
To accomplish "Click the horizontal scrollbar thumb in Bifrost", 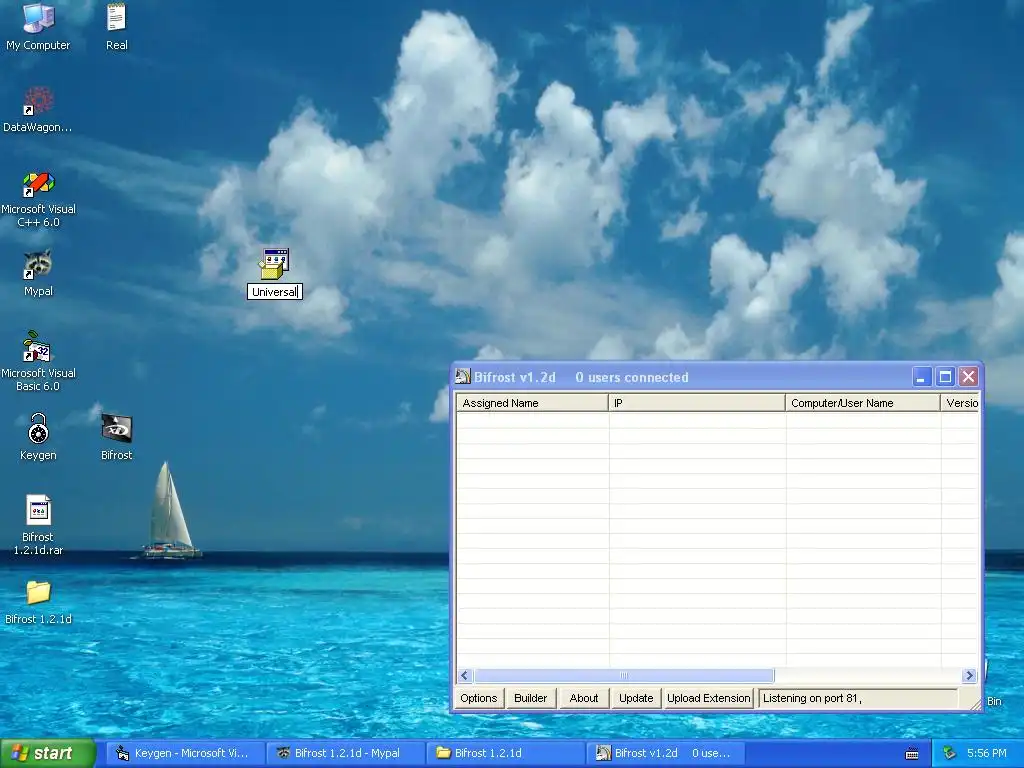I will pos(624,675).
